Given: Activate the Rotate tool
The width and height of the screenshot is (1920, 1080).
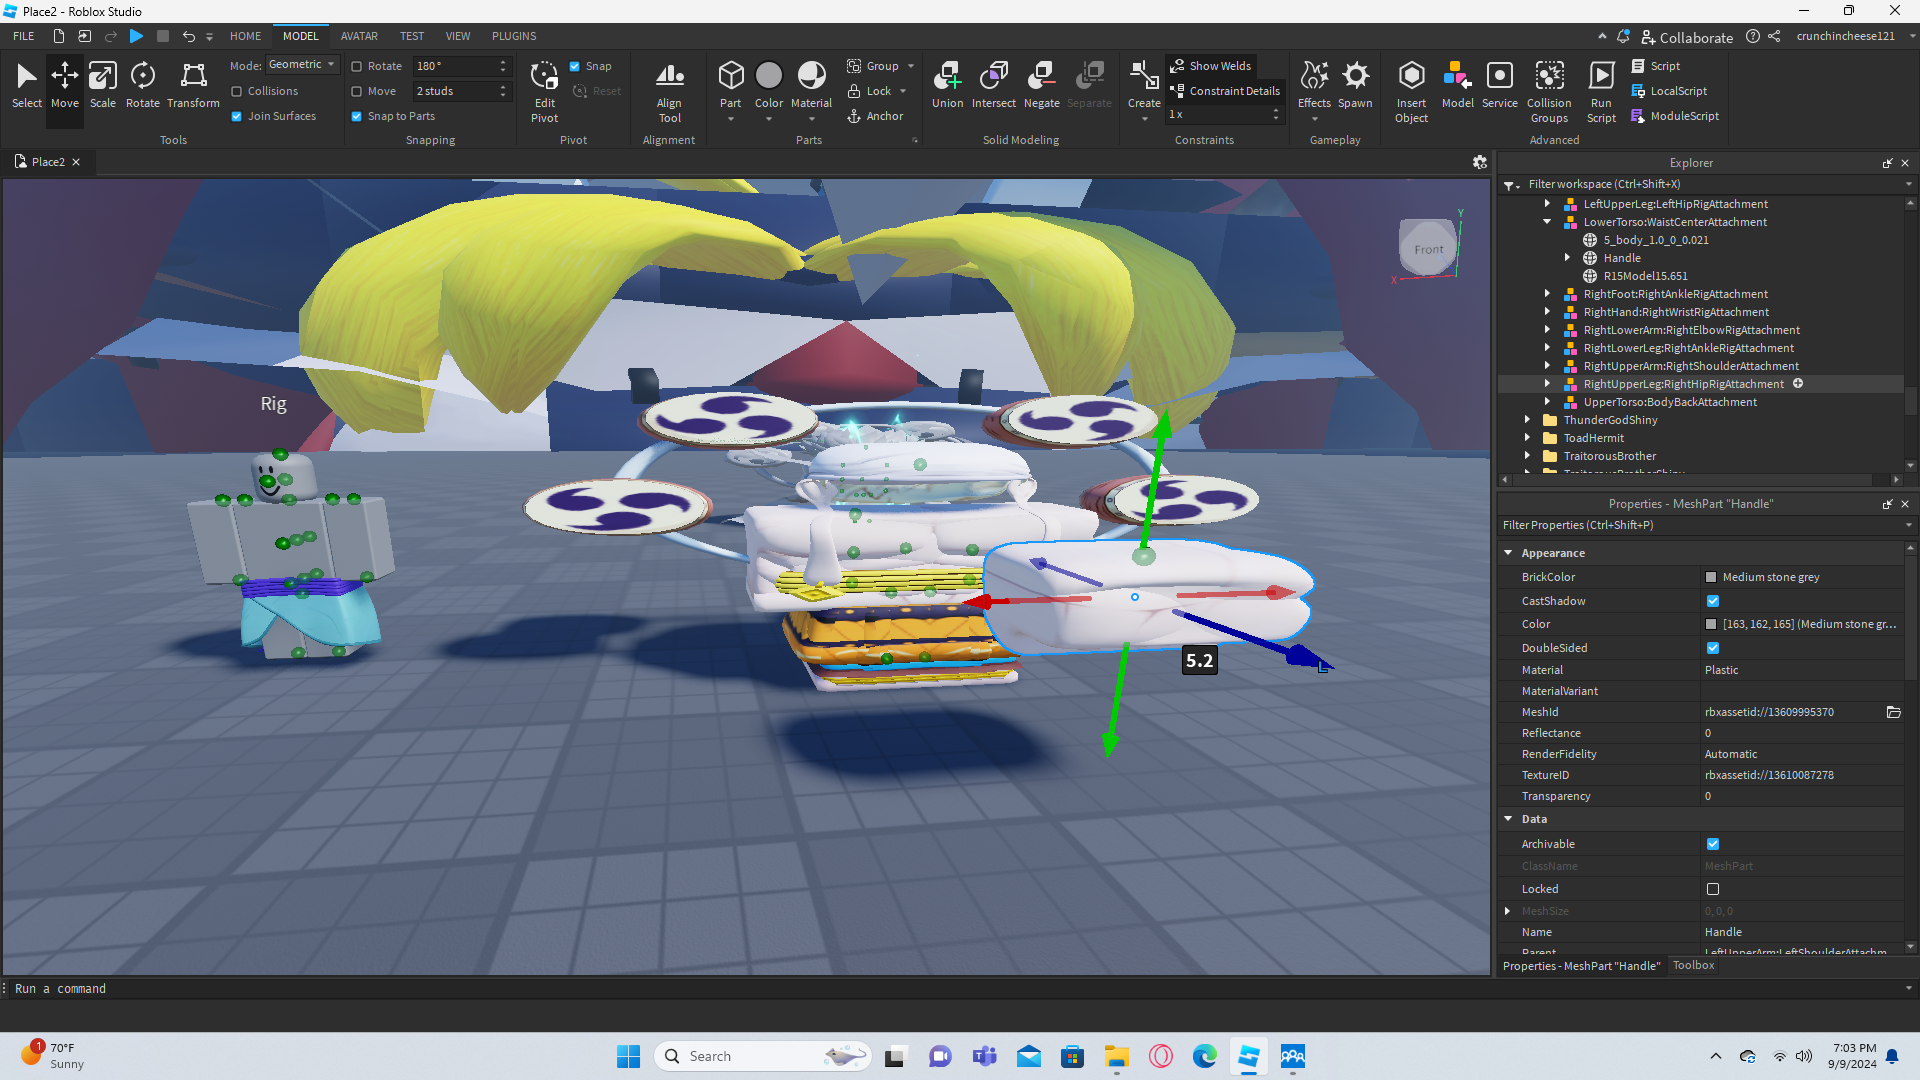Looking at the screenshot, I should click(x=142, y=84).
